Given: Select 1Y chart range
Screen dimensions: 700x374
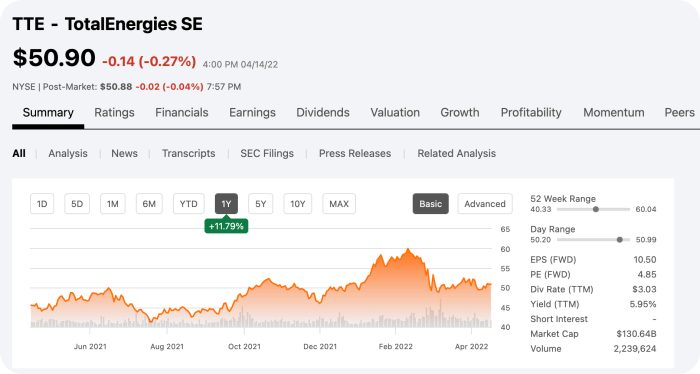Looking at the screenshot, I should [x=226, y=204].
